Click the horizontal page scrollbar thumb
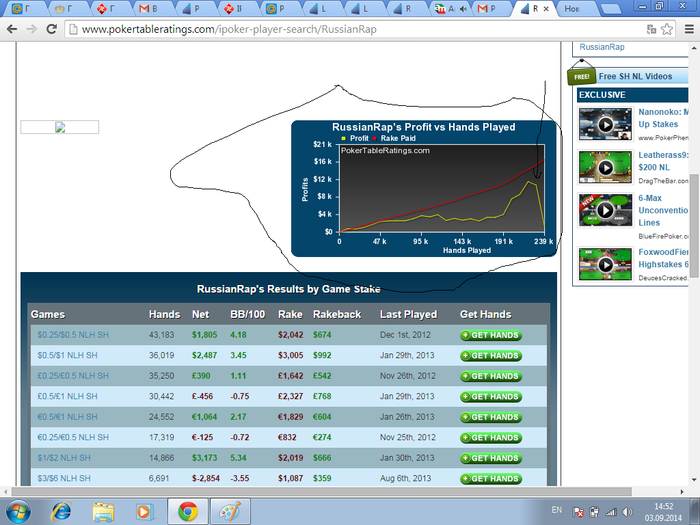 [x=321, y=492]
